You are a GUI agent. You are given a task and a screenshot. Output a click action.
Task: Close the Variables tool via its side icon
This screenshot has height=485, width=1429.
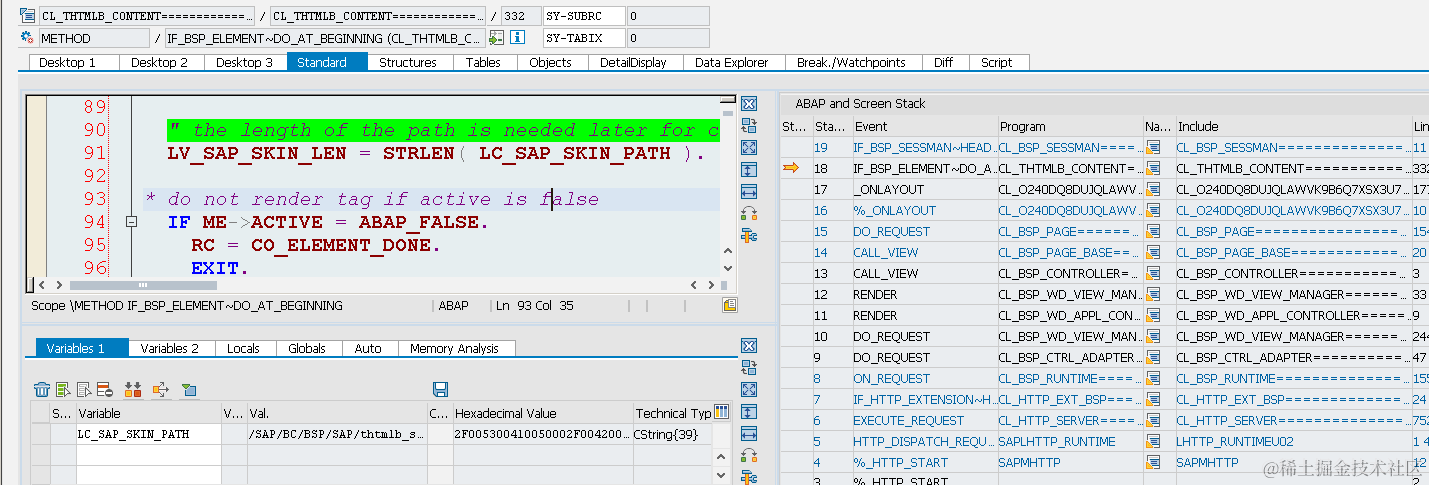pos(748,346)
